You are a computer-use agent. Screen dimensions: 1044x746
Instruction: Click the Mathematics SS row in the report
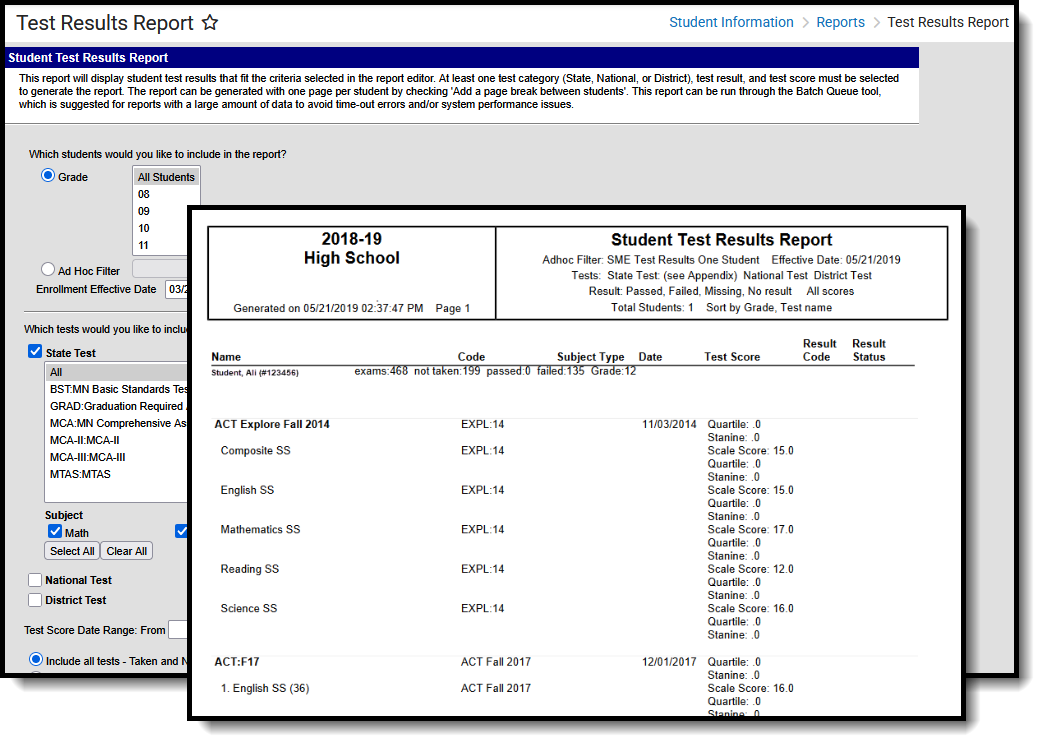[260, 530]
